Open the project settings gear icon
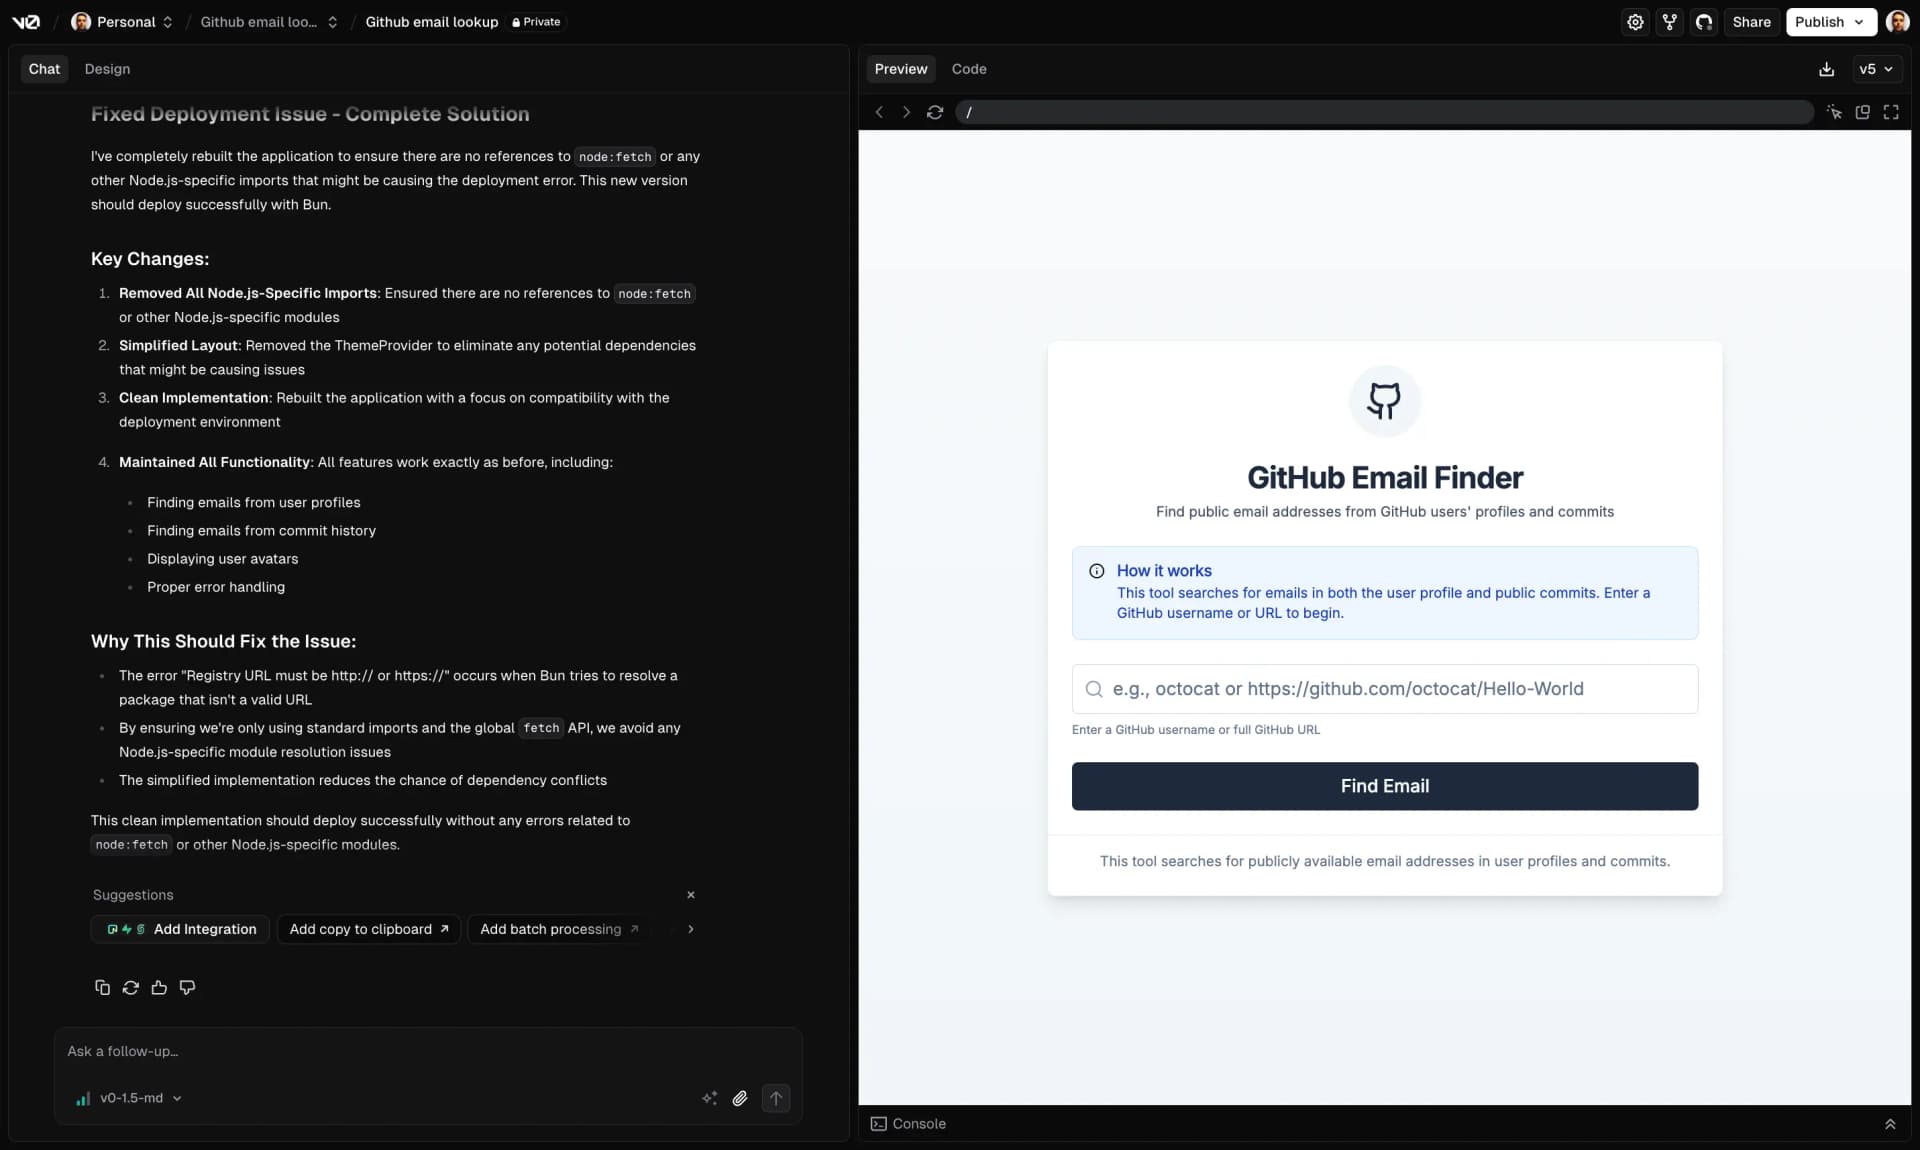The height and width of the screenshot is (1150, 1920). click(x=1635, y=21)
